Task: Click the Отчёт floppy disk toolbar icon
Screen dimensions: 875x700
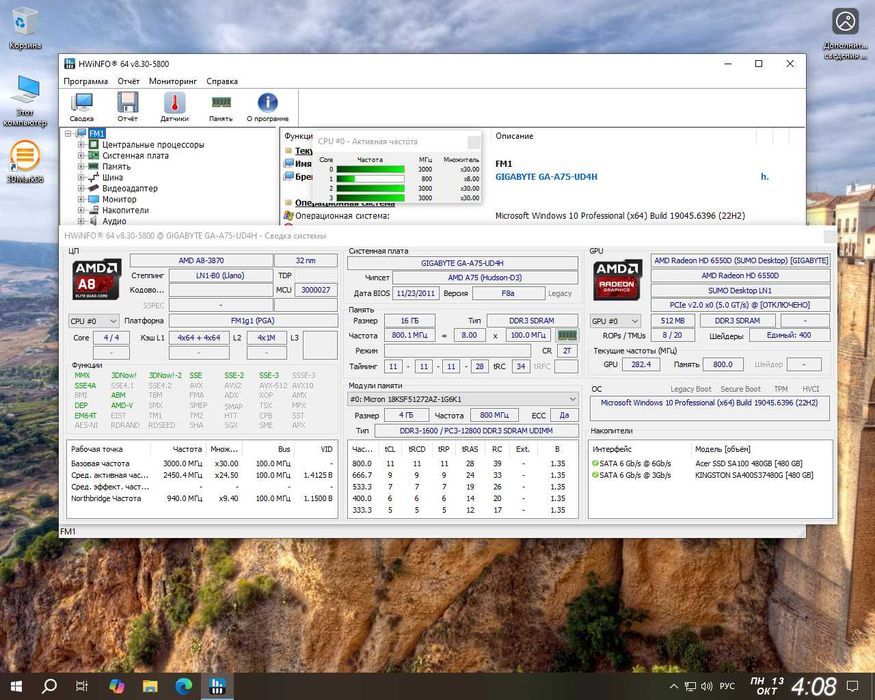Action: tap(128, 107)
